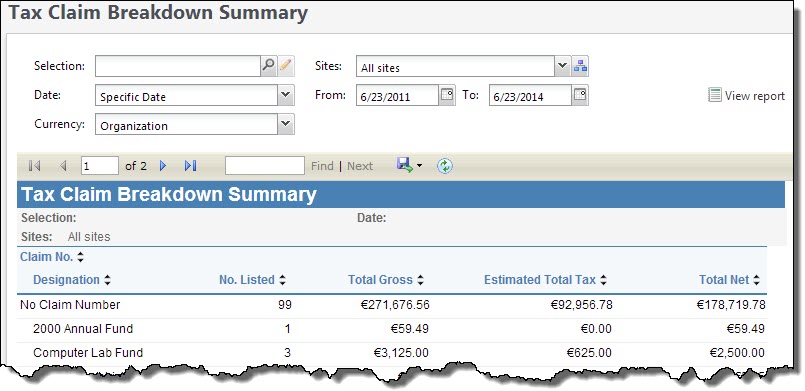Jump to the last report page

click(190, 166)
